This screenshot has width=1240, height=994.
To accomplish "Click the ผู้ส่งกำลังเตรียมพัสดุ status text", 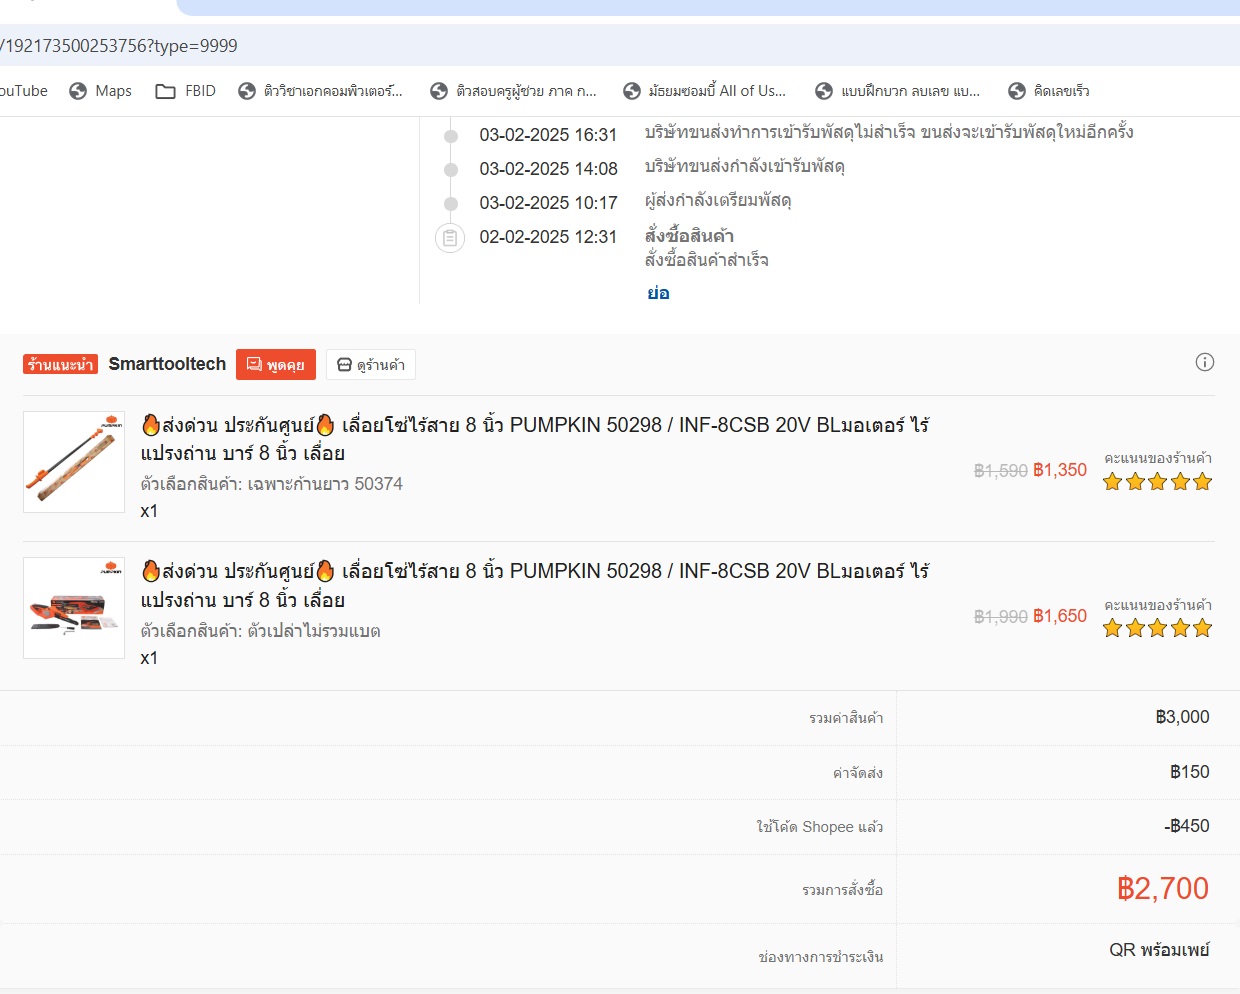I will click(x=718, y=201).
